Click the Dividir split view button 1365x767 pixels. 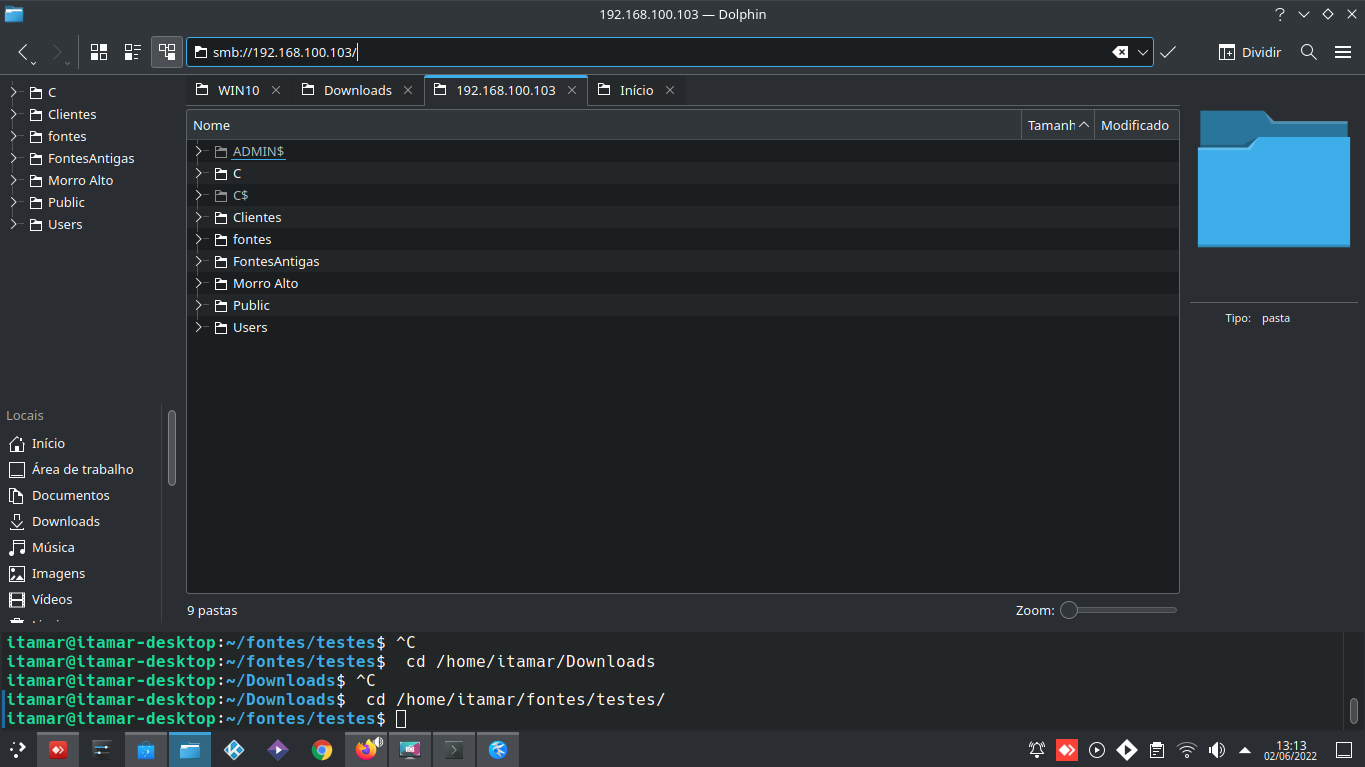[1250, 52]
